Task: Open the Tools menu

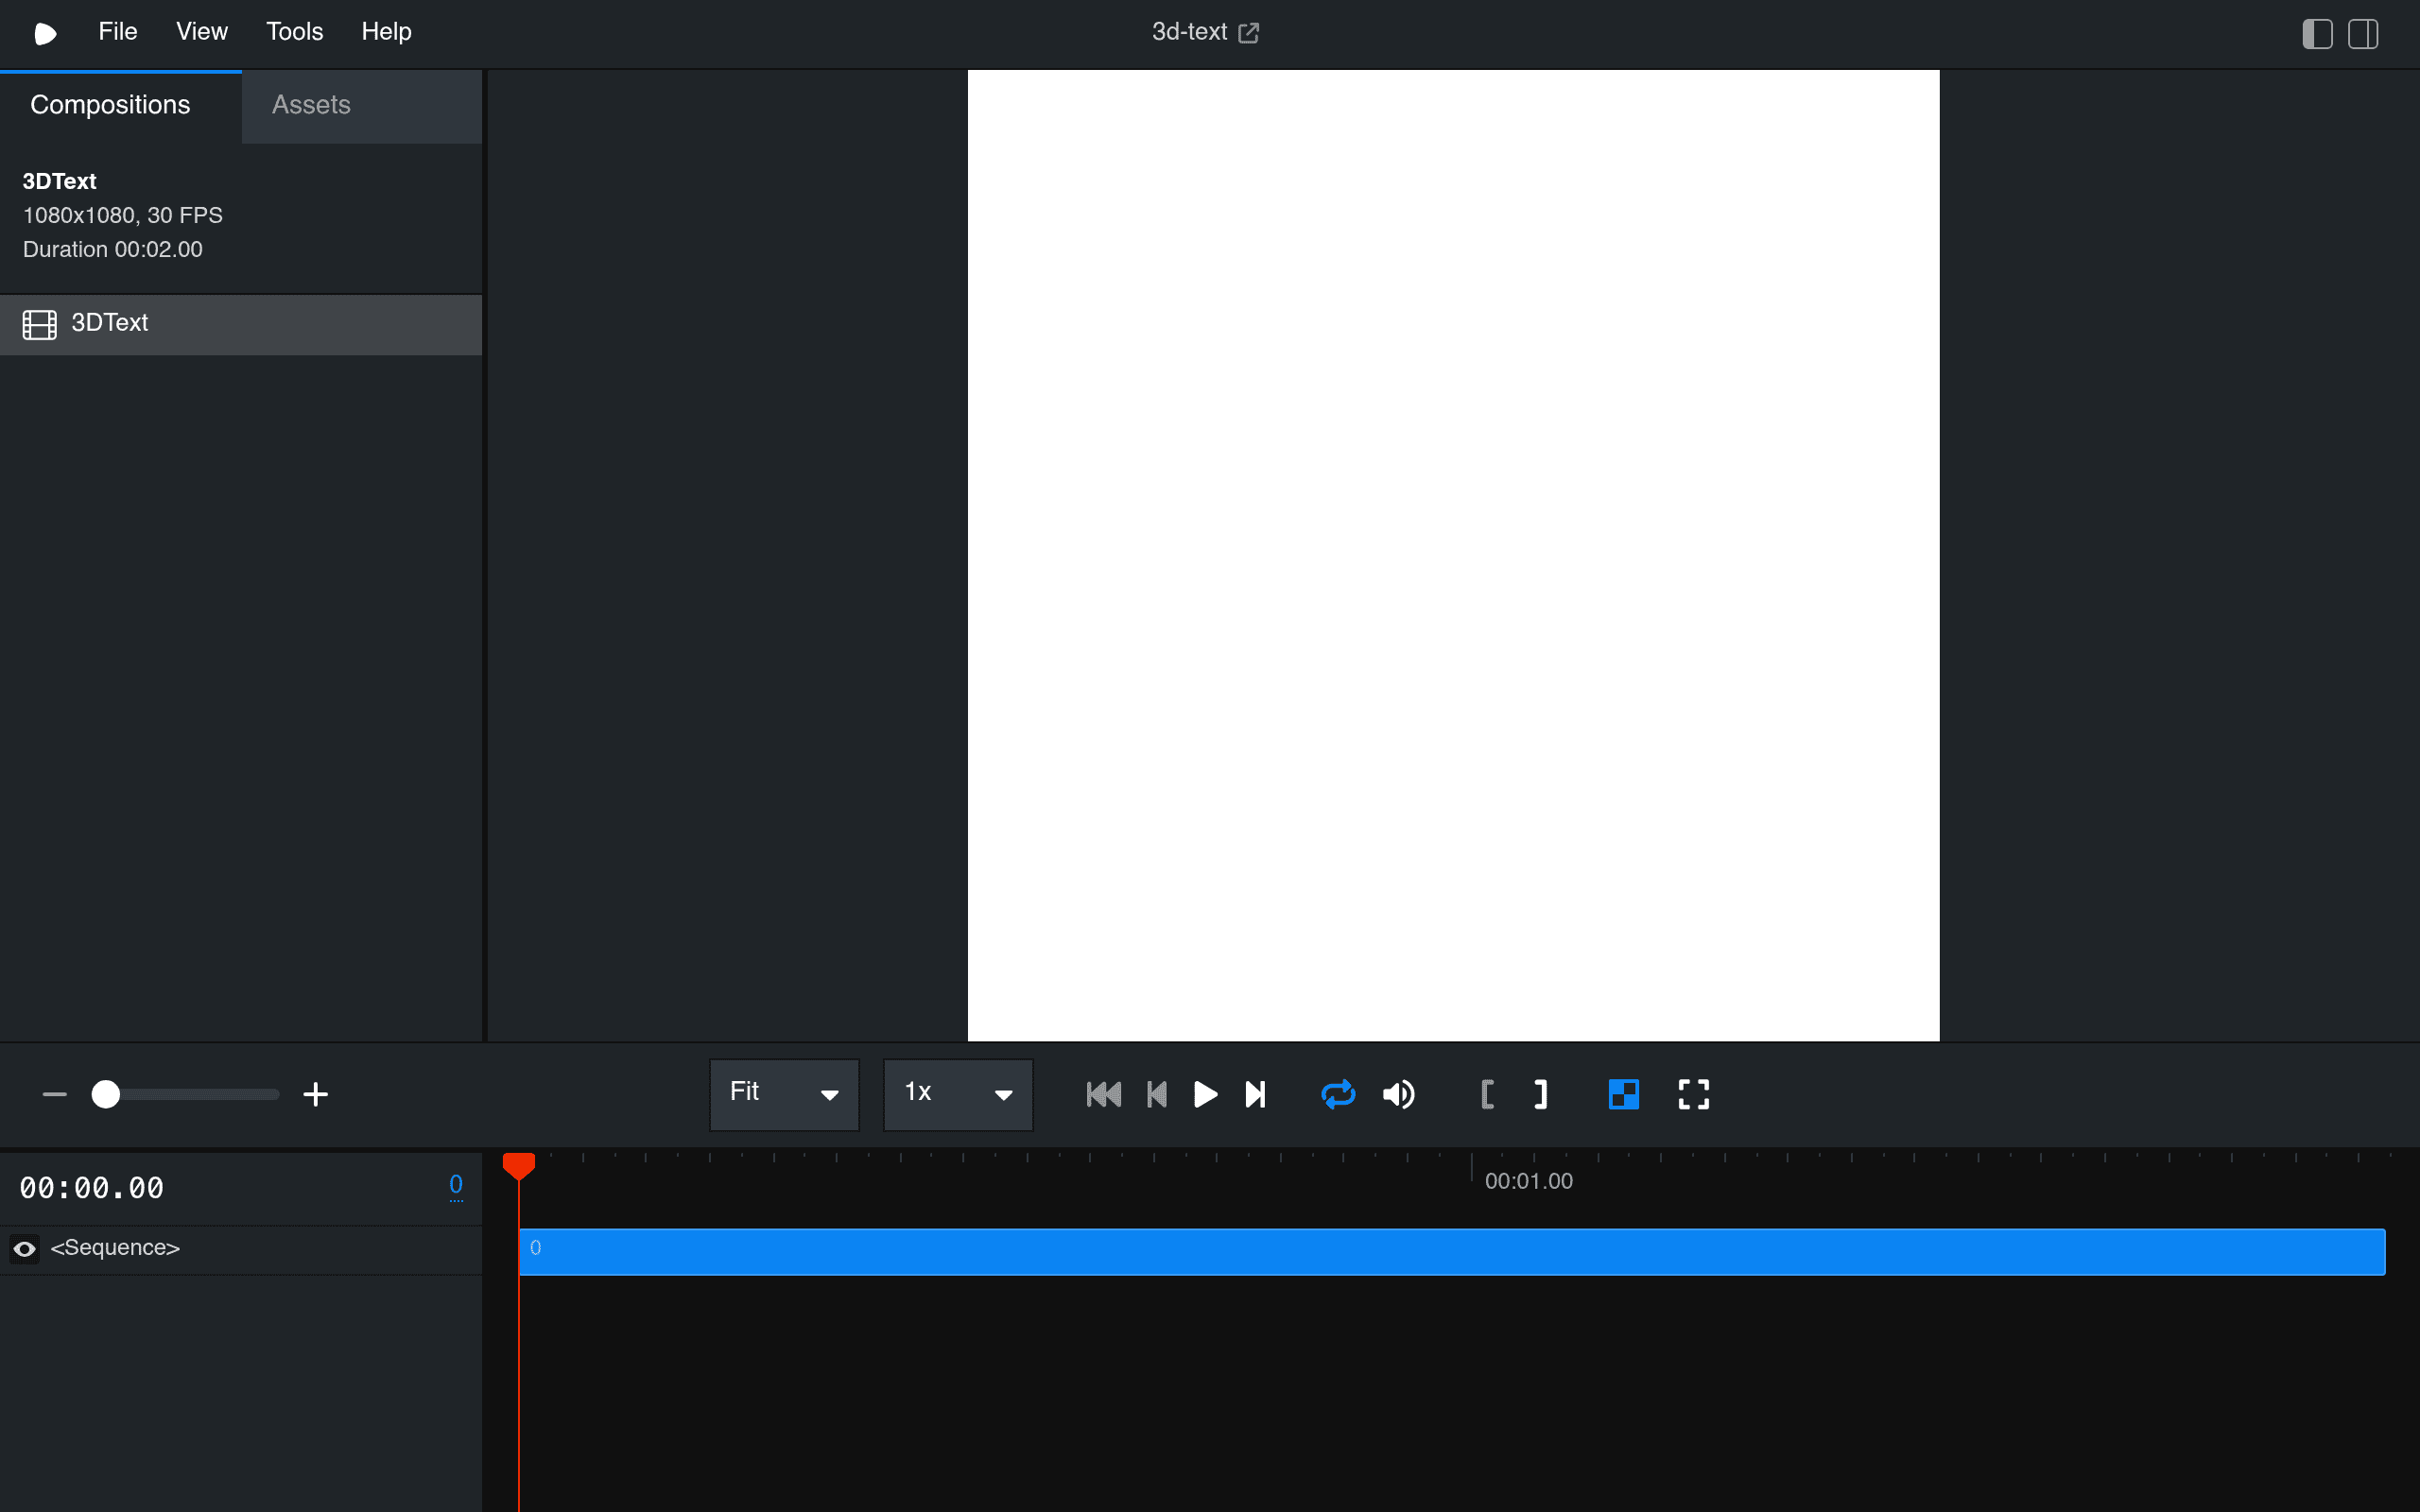Action: click(294, 32)
